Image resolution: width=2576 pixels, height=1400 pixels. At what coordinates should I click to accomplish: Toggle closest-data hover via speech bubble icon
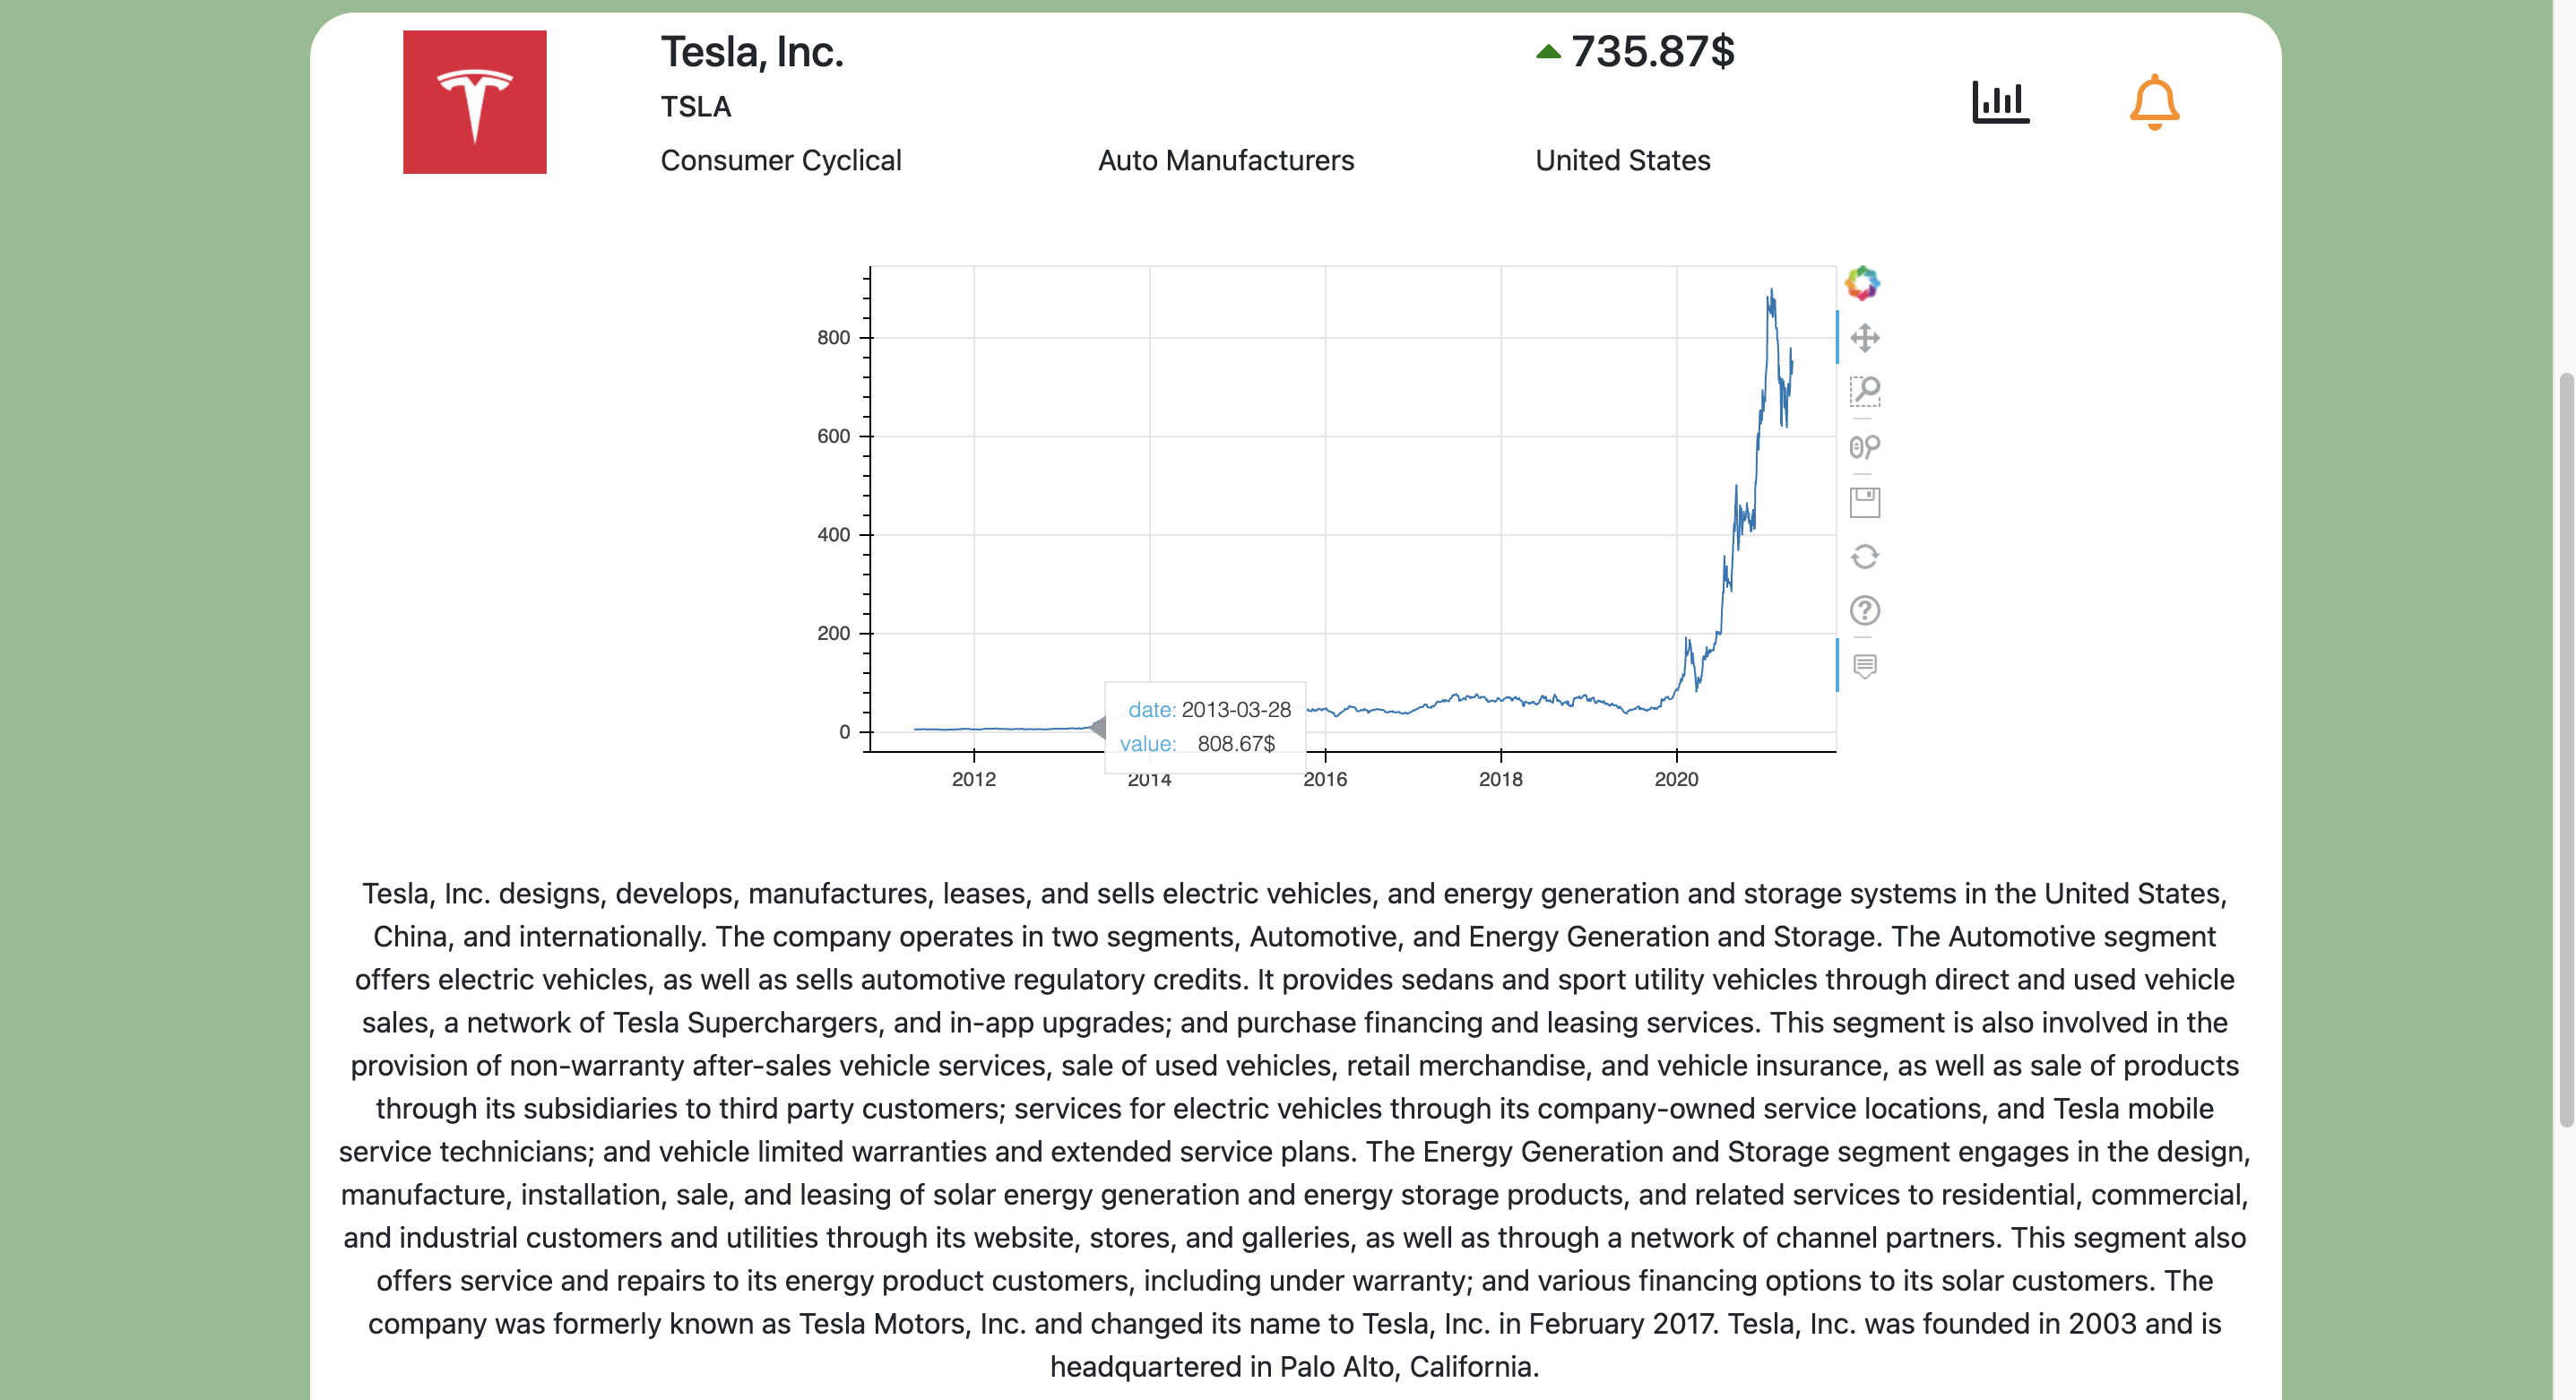click(1866, 663)
